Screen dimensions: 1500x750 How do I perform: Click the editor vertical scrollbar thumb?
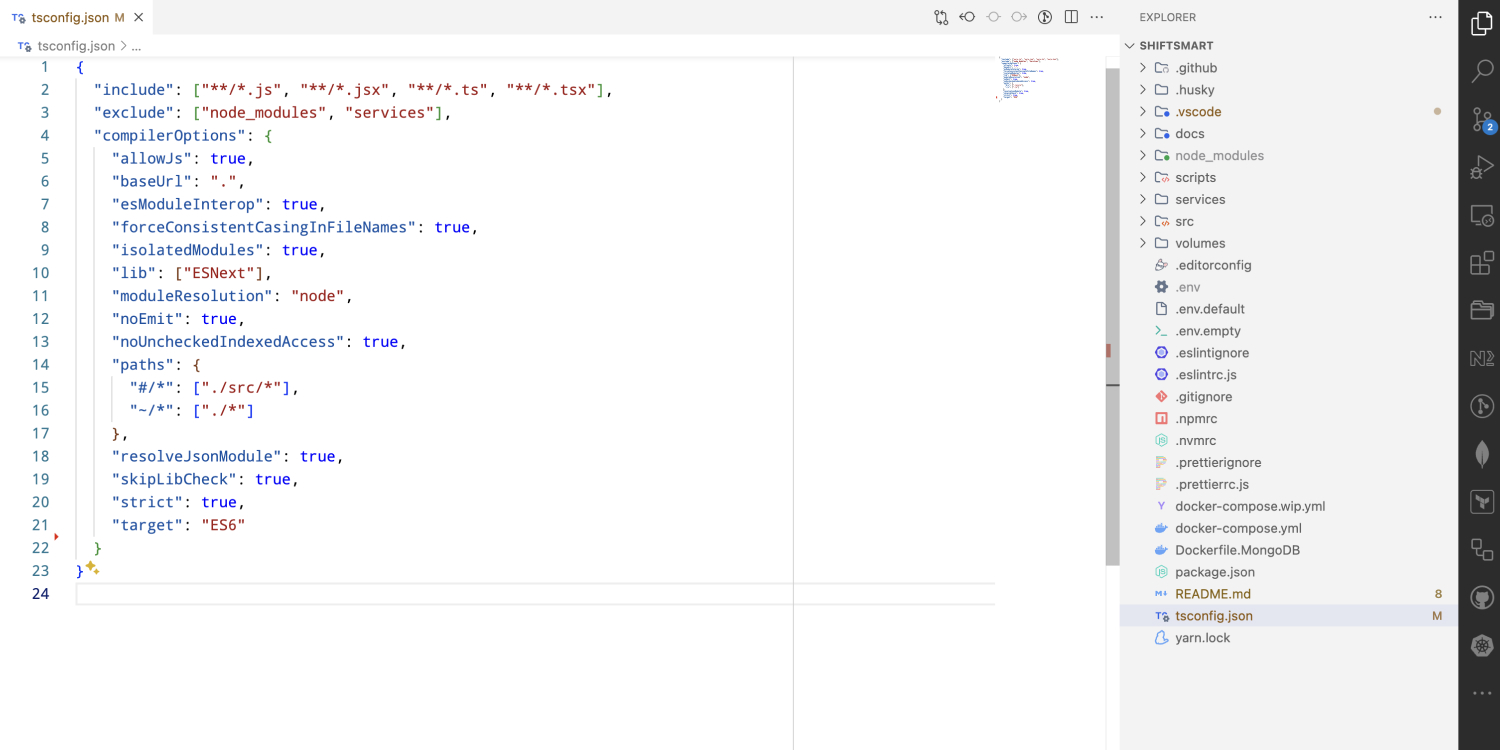point(1112,316)
